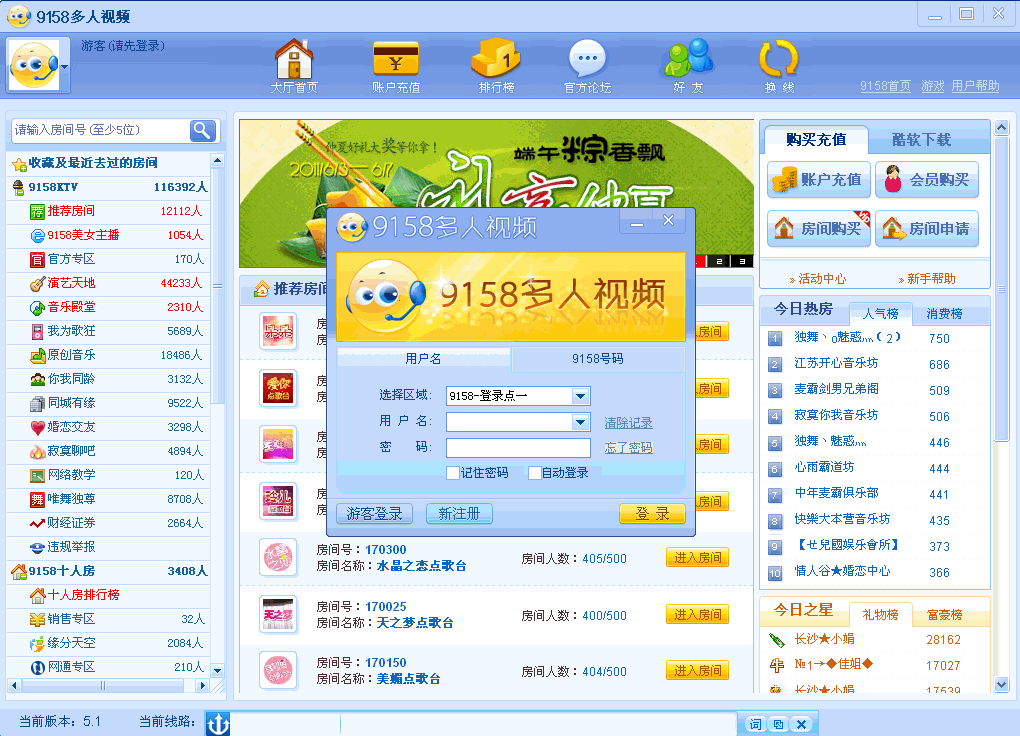Click the 天之梦点歌台 room thumbnail
The image size is (1020, 736).
pos(278,614)
